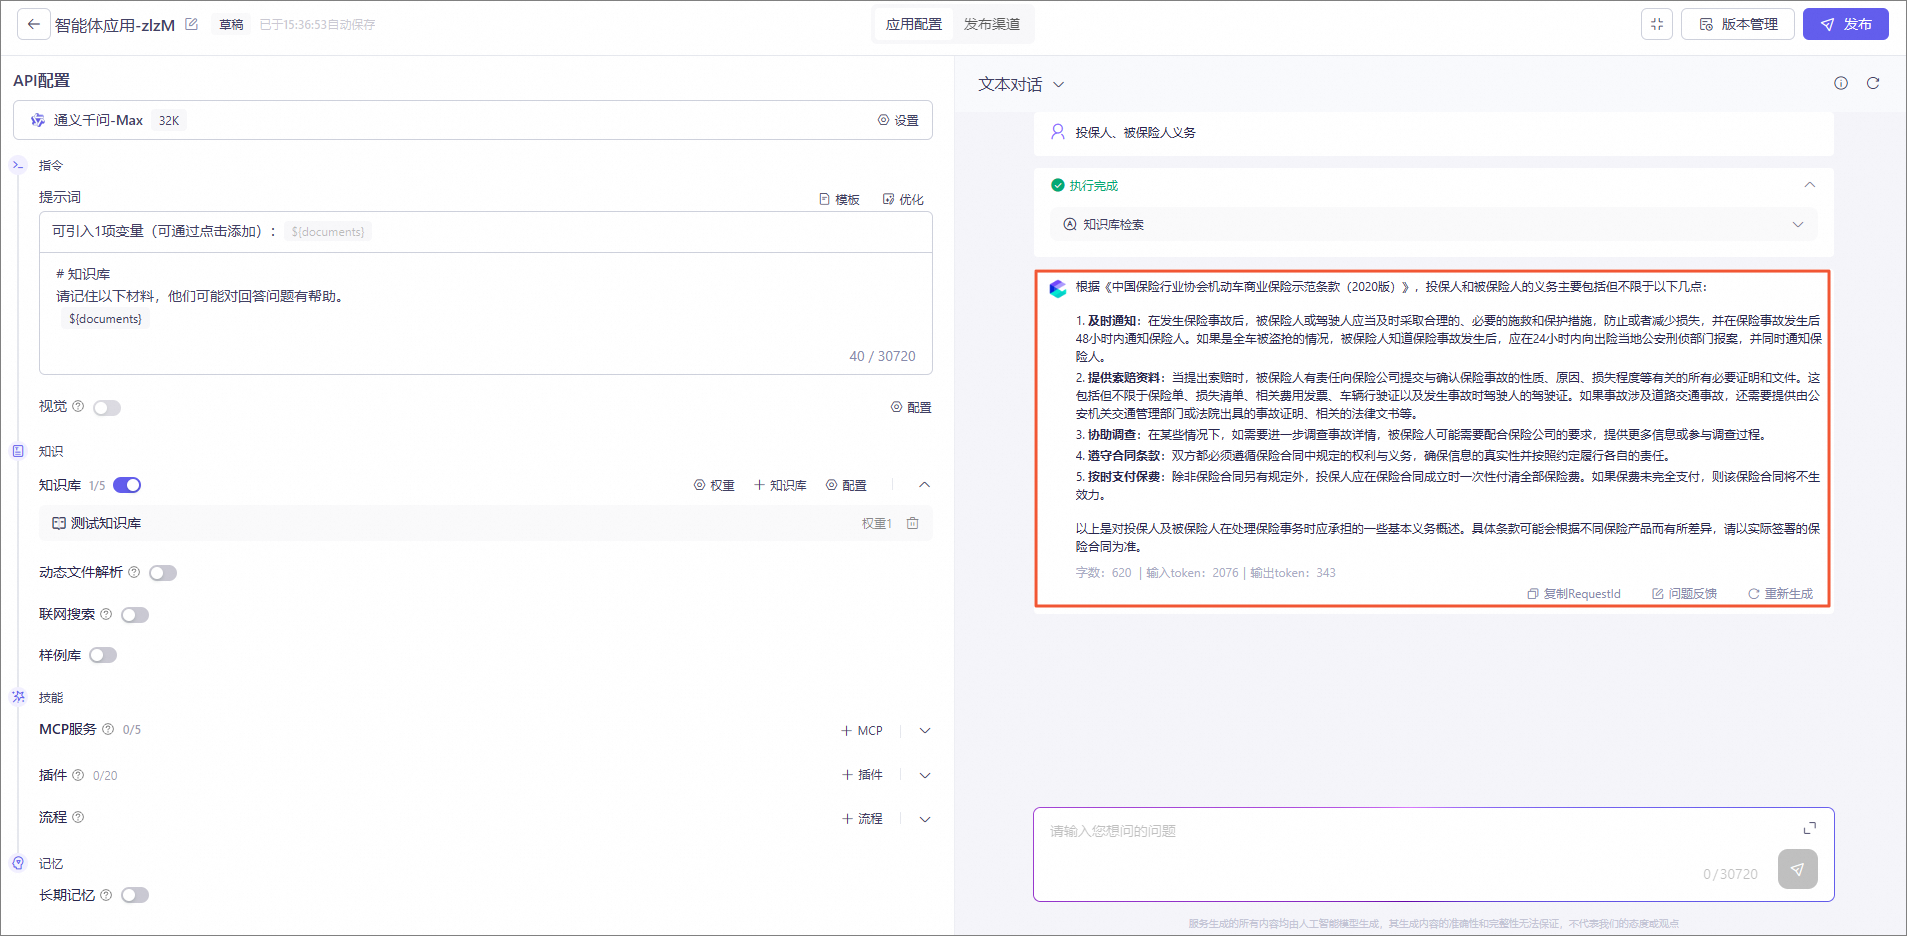The width and height of the screenshot is (1907, 936).
Task: Enable the 样例库 switch
Action: (x=103, y=655)
